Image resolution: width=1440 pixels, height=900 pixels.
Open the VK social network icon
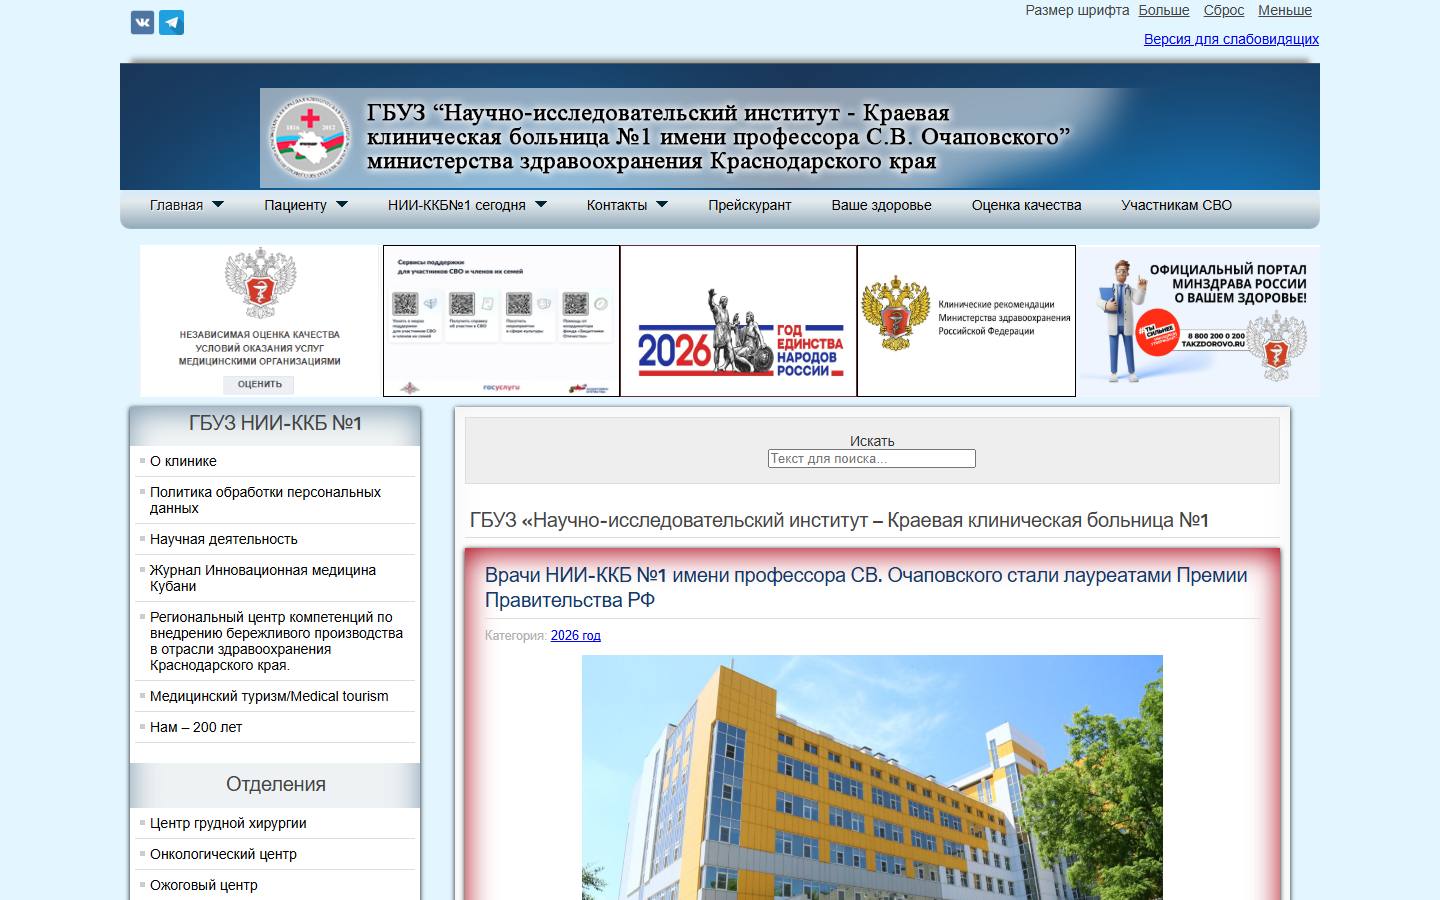tap(143, 23)
